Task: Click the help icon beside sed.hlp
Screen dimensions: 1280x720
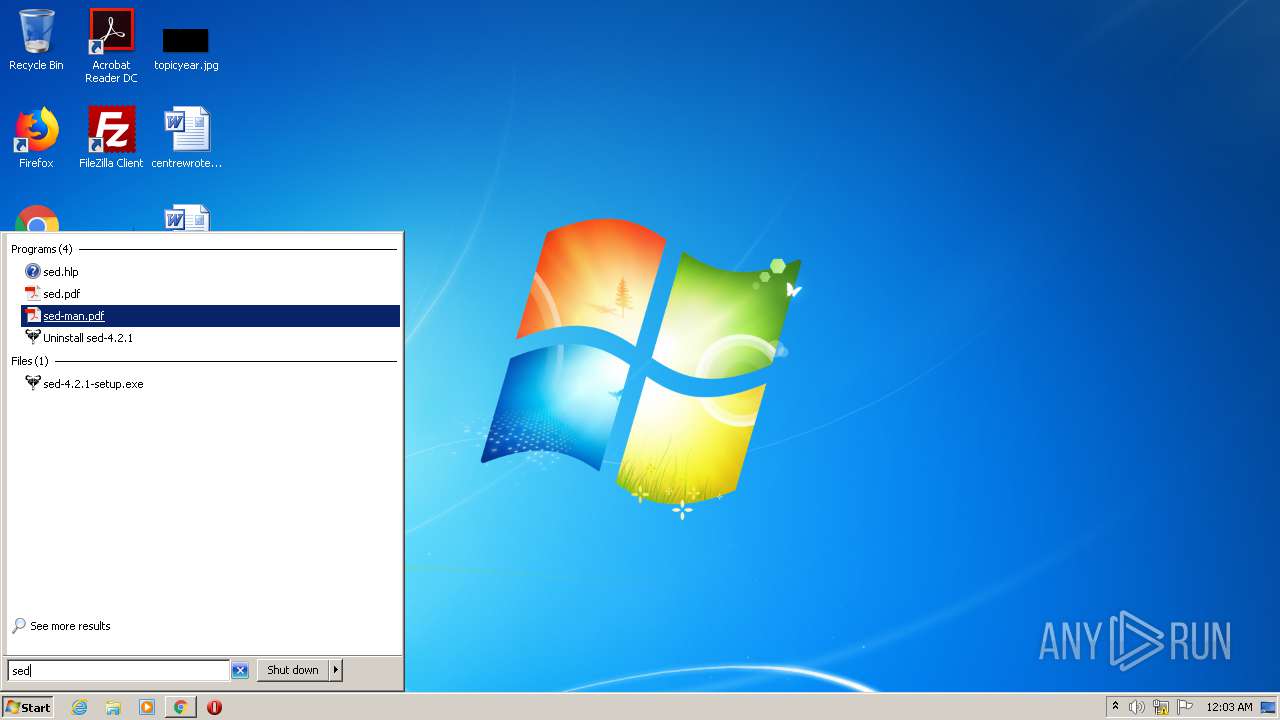Action: 33,272
